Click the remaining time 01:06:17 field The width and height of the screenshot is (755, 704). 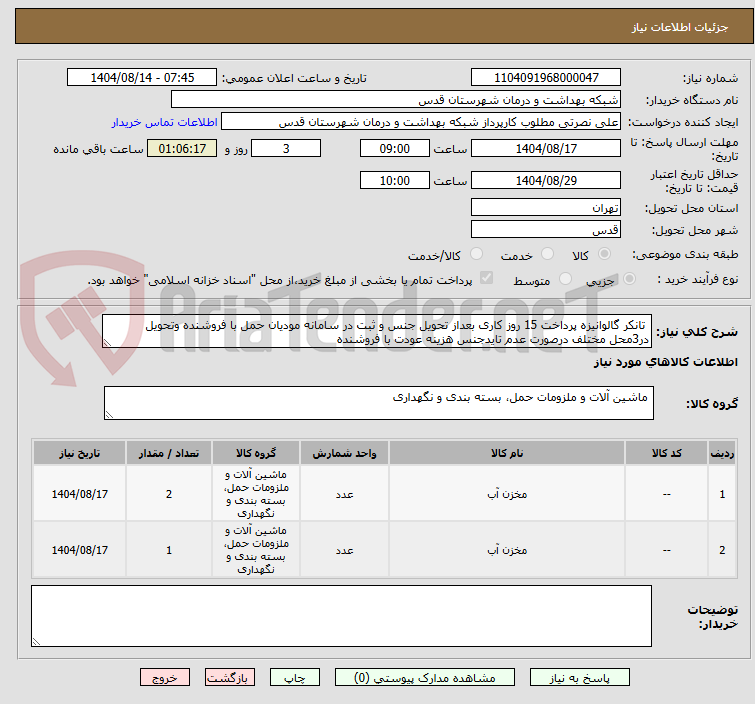click(182, 148)
